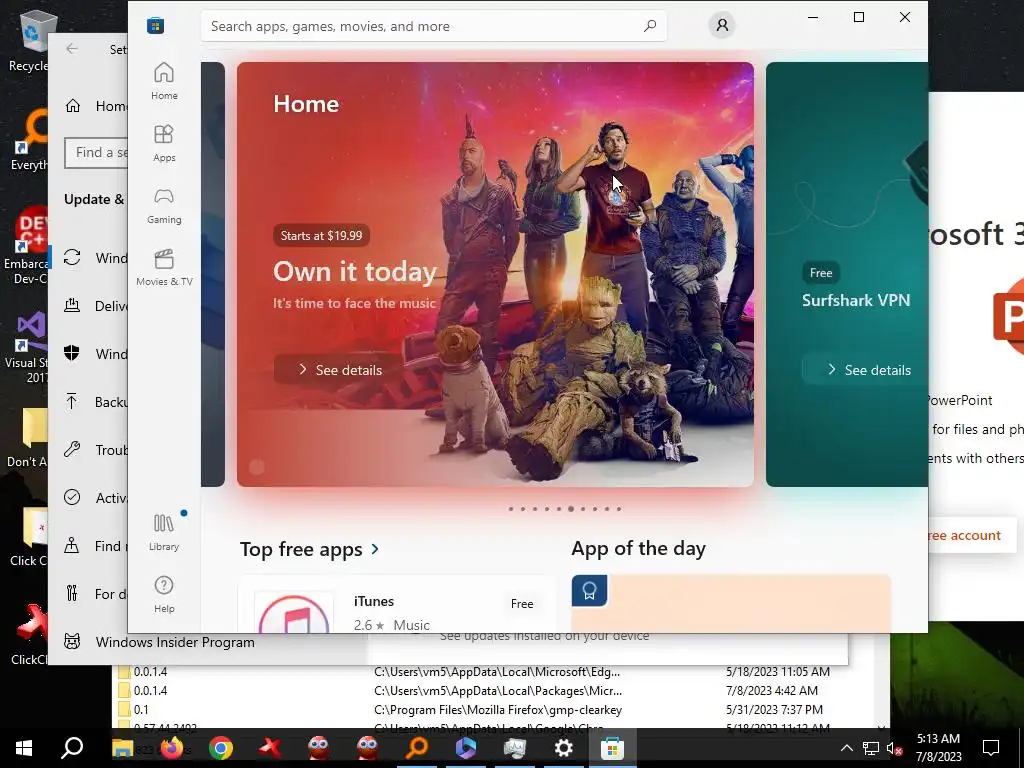Open Windows Update in Settings sidebar
Viewport: 1024px width, 768px height.
[x=89, y=258]
